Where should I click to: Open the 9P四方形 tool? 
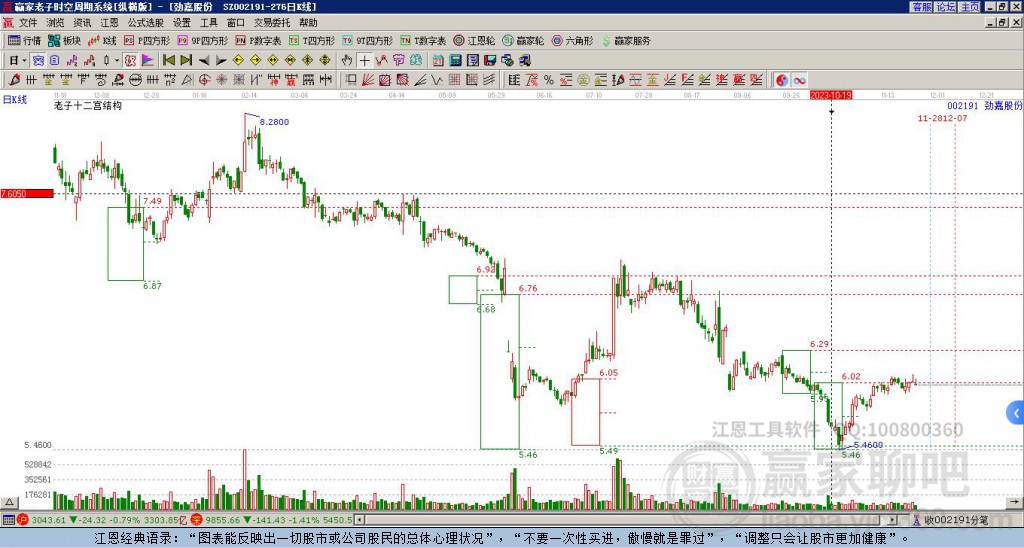[x=202, y=41]
